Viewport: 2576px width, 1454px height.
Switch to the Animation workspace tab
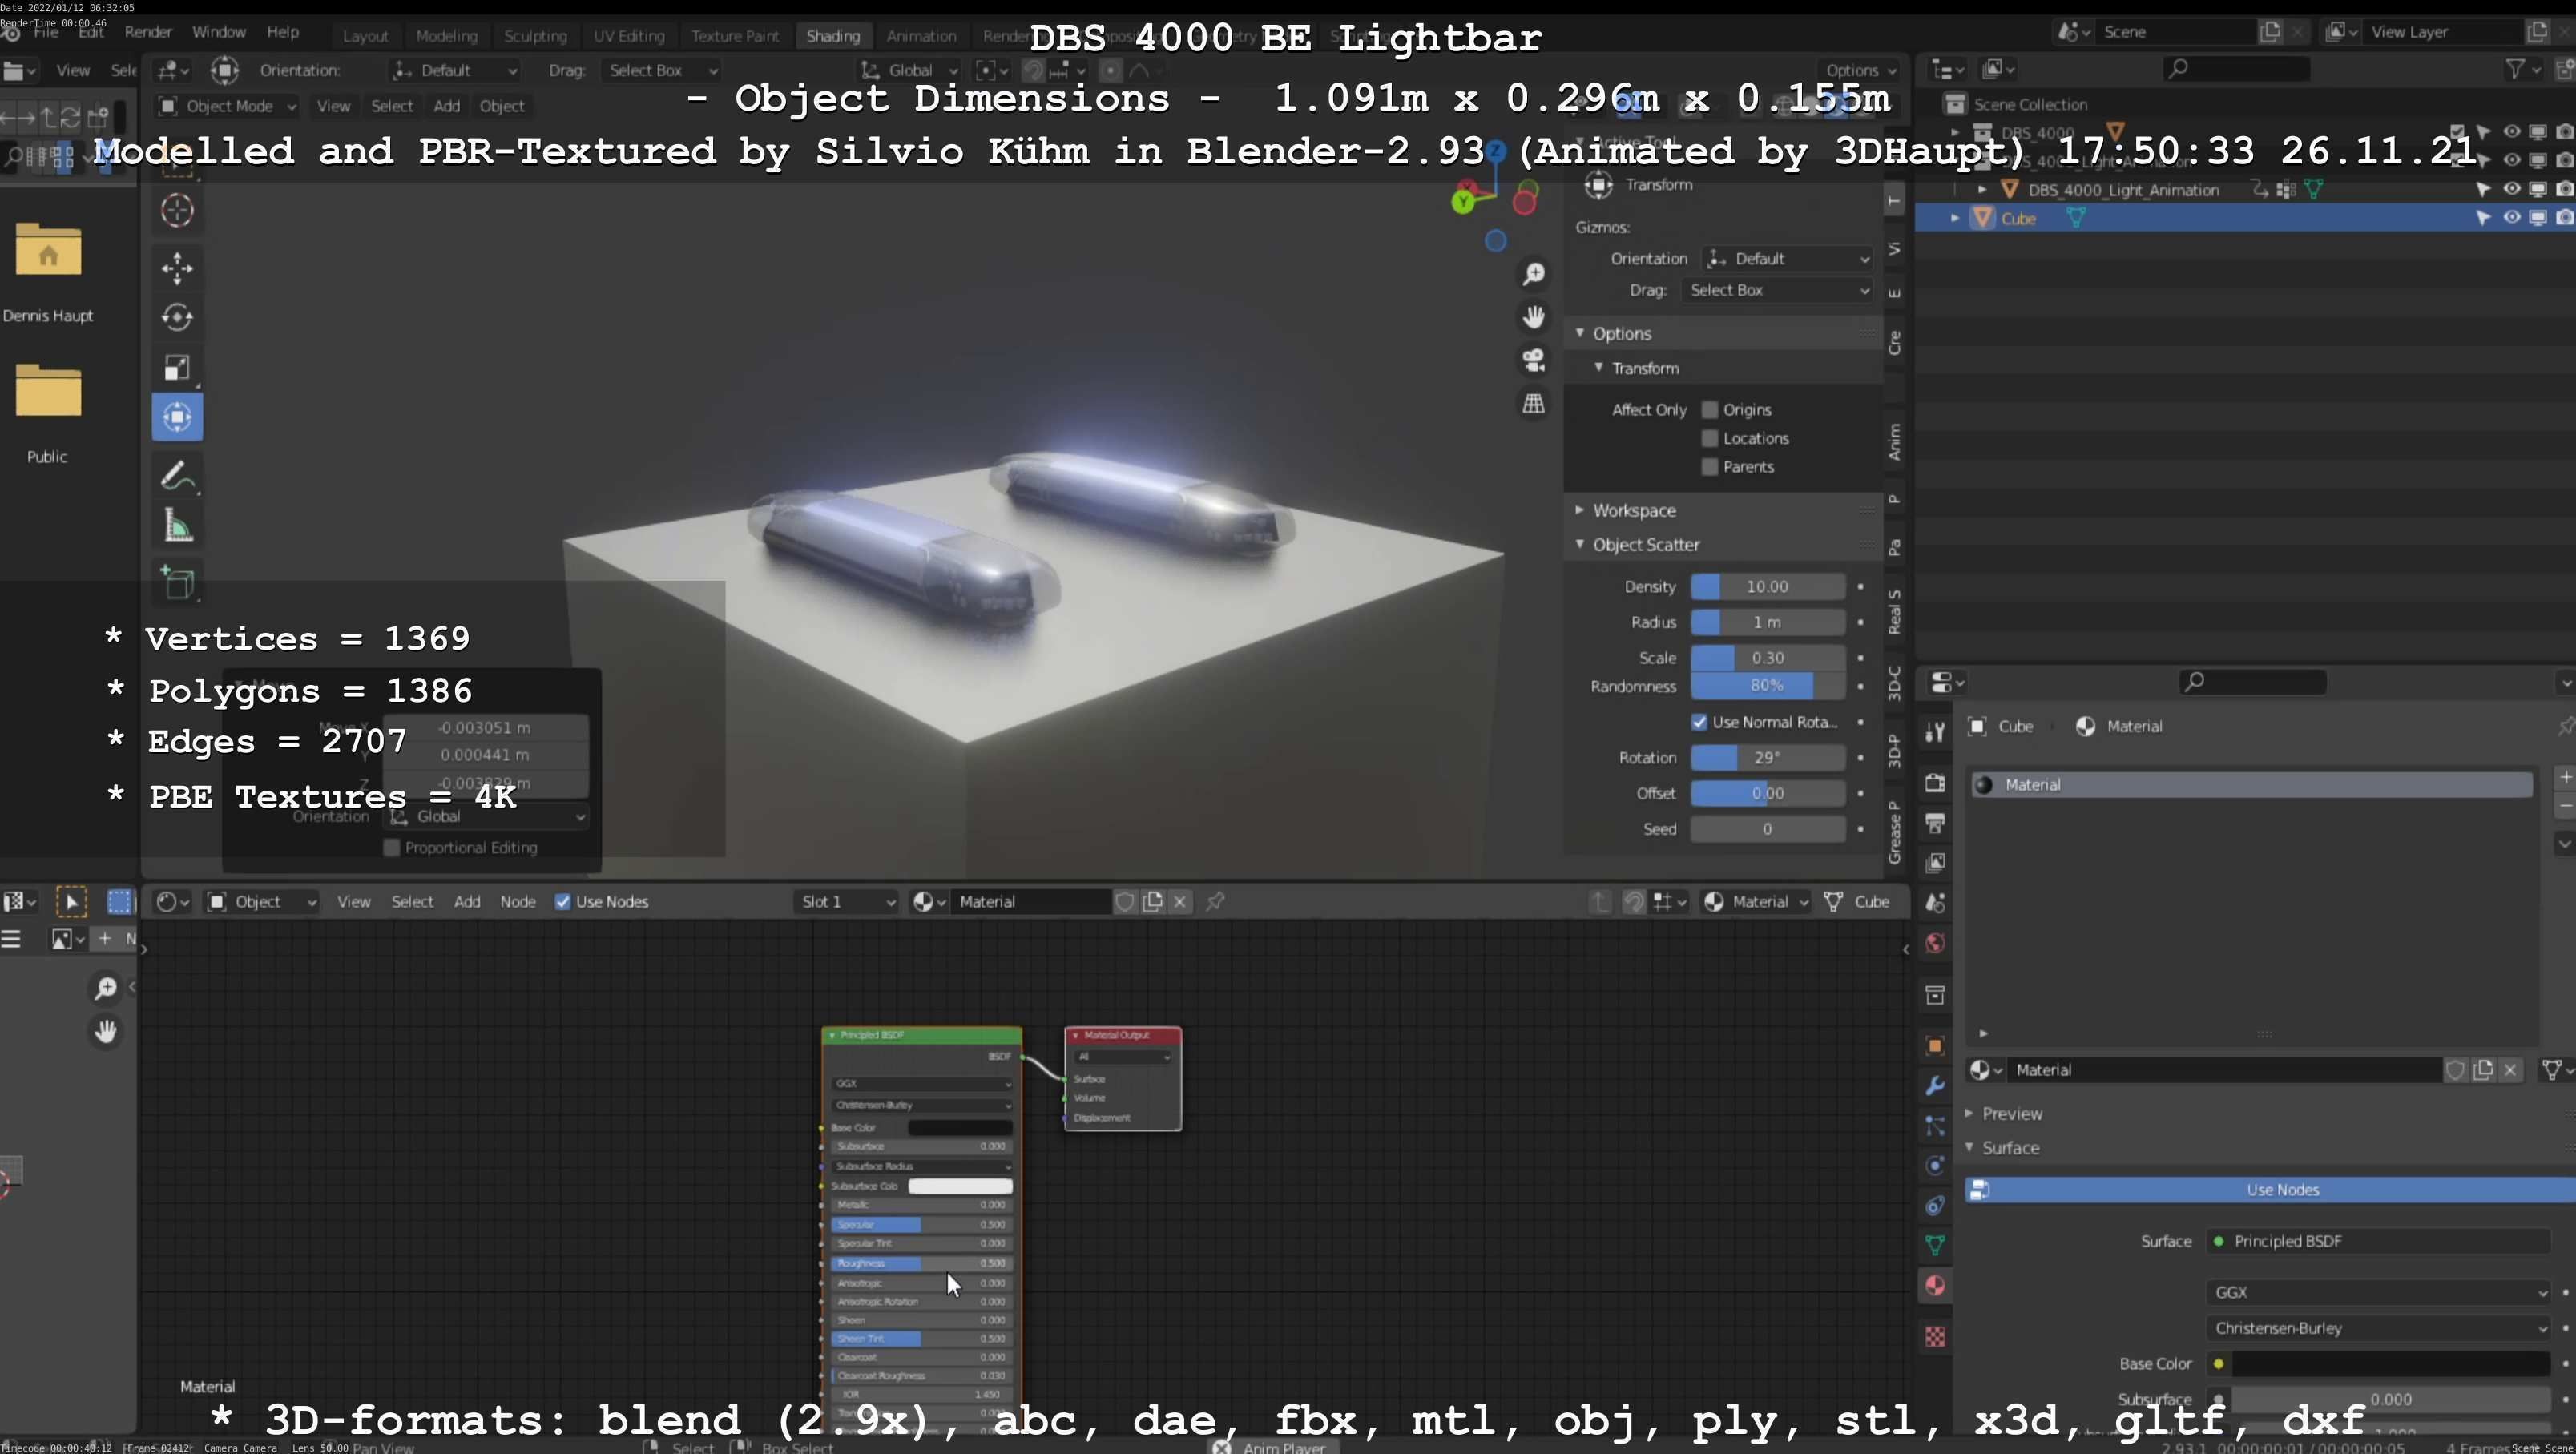click(x=921, y=36)
